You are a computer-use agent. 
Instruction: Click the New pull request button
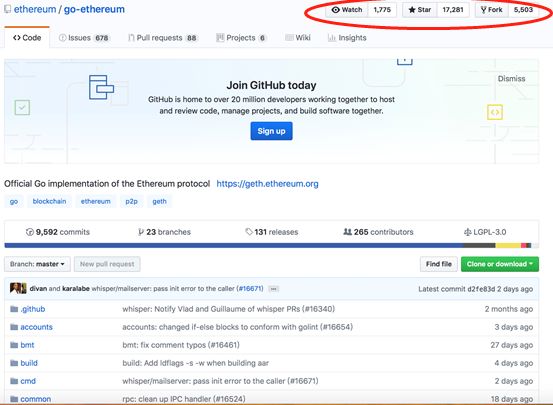click(107, 264)
